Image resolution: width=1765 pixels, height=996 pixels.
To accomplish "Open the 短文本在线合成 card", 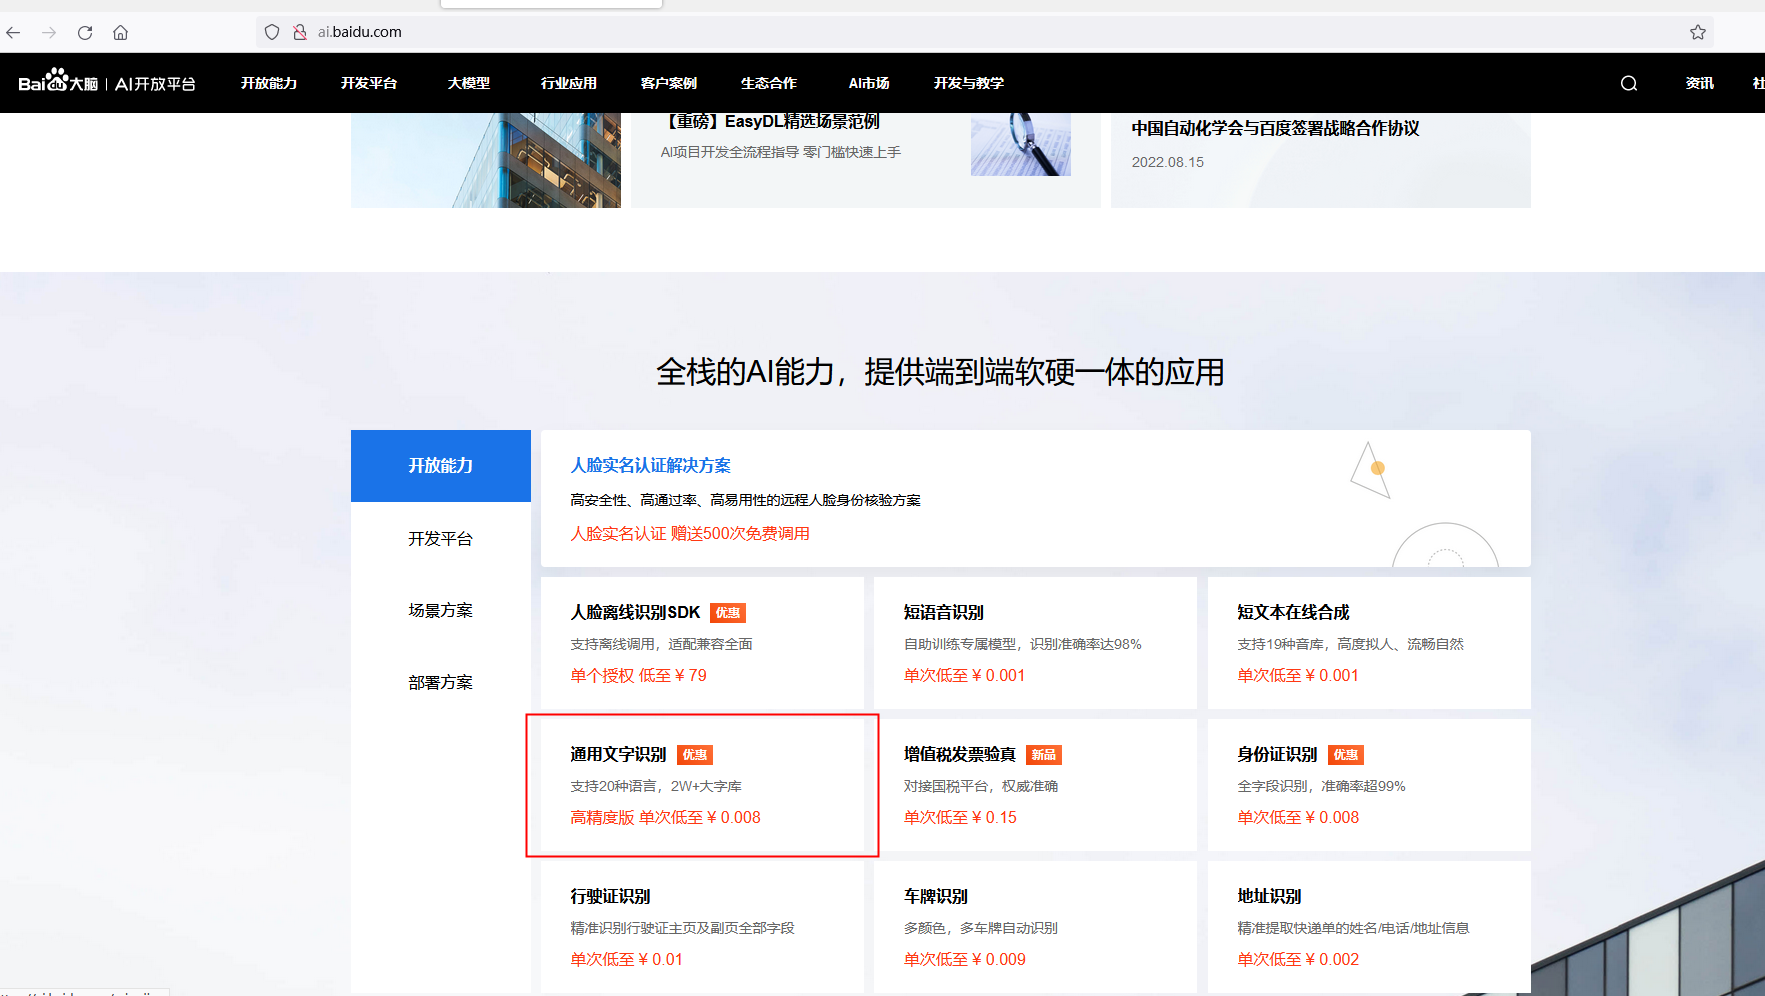I will [x=1369, y=643].
